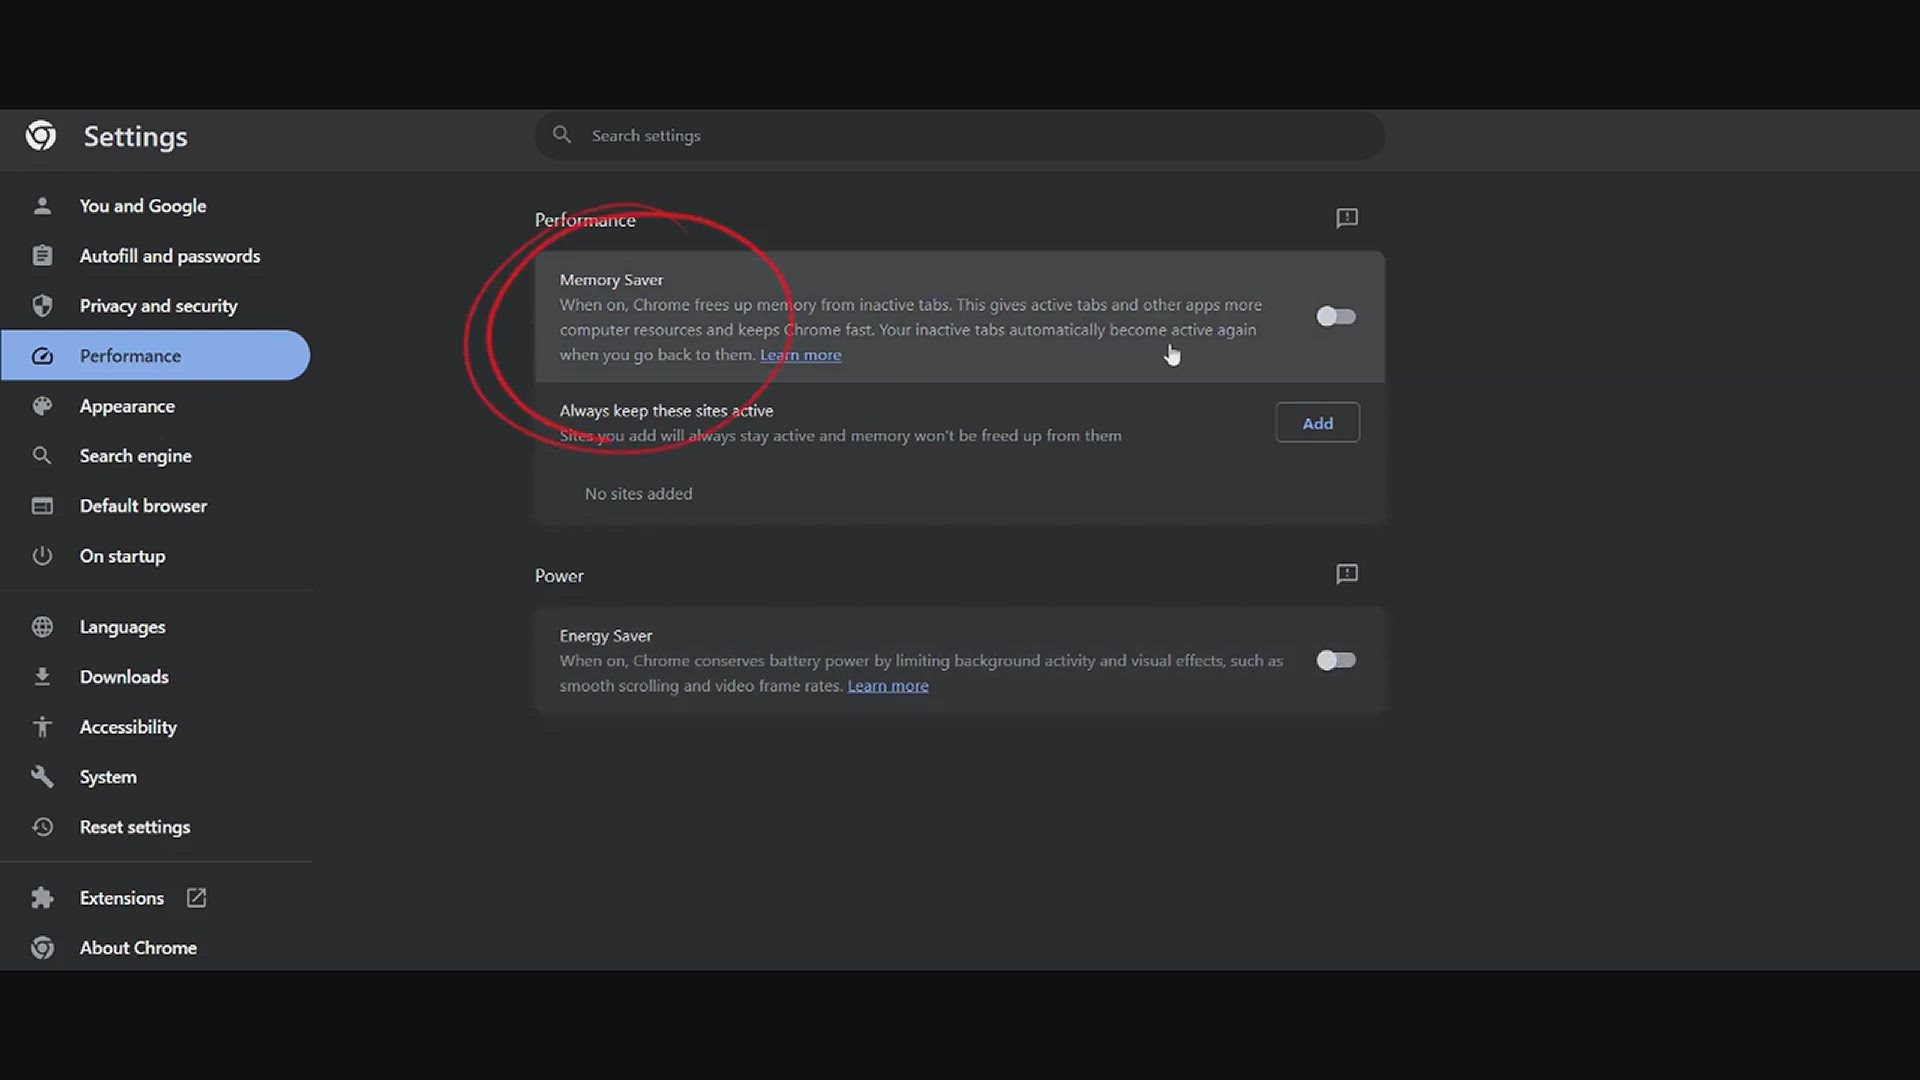Click the 'No sites added' text
1920x1080 pixels.
point(638,494)
